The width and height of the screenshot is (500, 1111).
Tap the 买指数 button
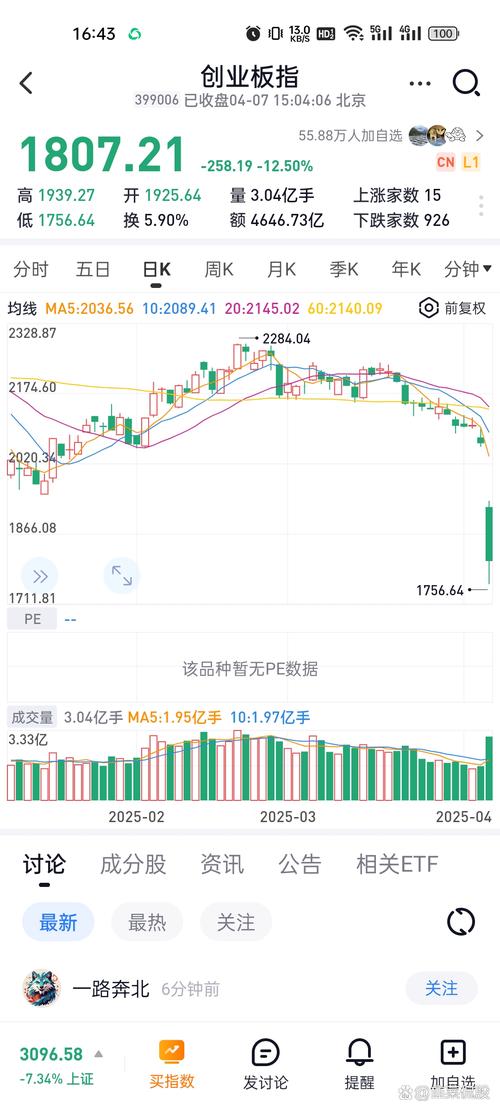(x=172, y=1064)
